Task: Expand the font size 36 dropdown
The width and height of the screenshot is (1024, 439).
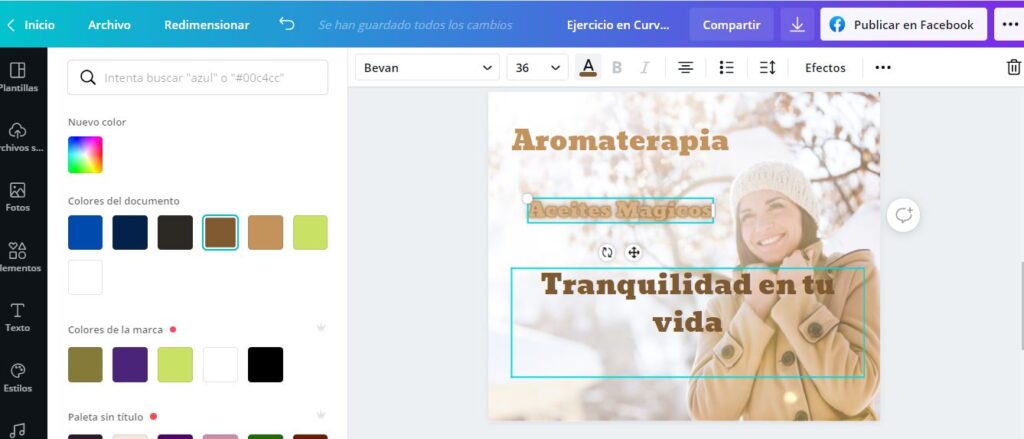Action: (x=537, y=67)
